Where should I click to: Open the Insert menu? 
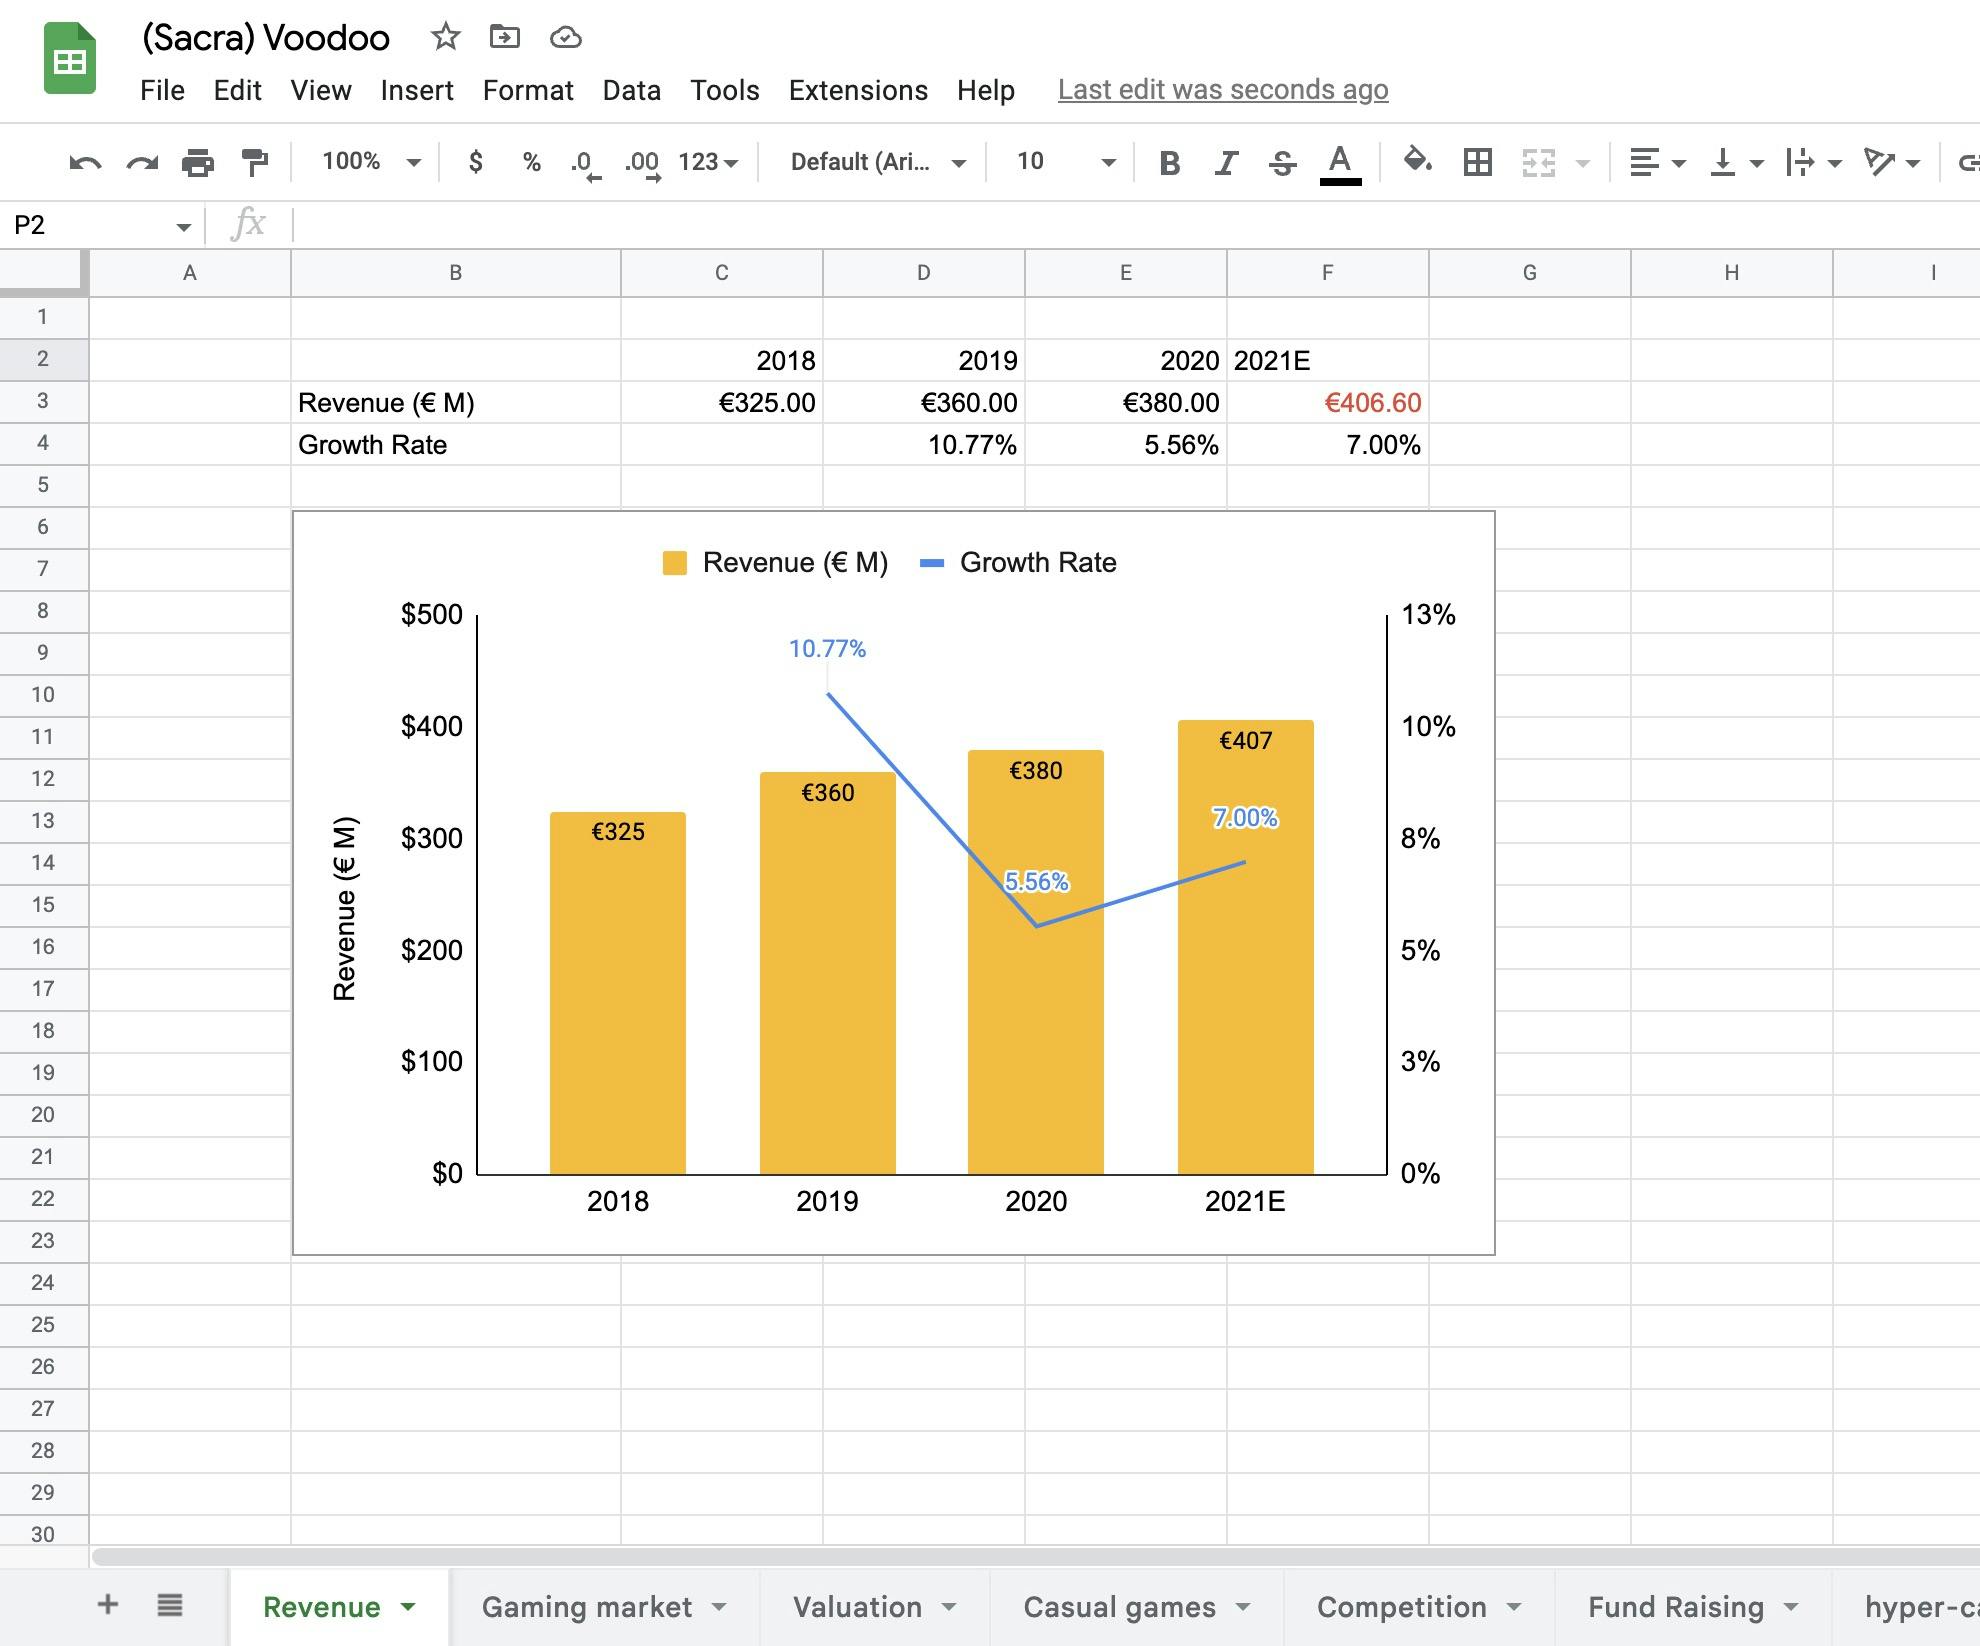click(x=417, y=90)
